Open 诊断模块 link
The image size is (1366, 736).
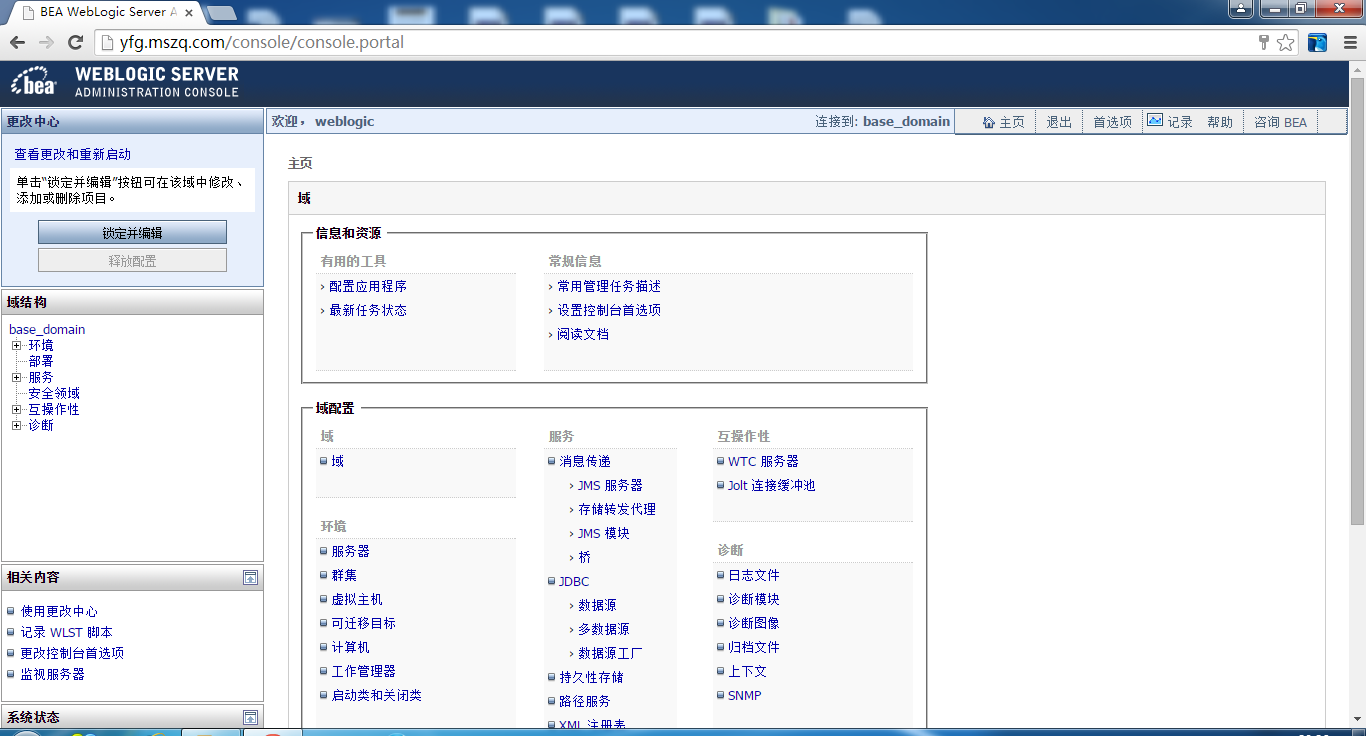coord(754,599)
